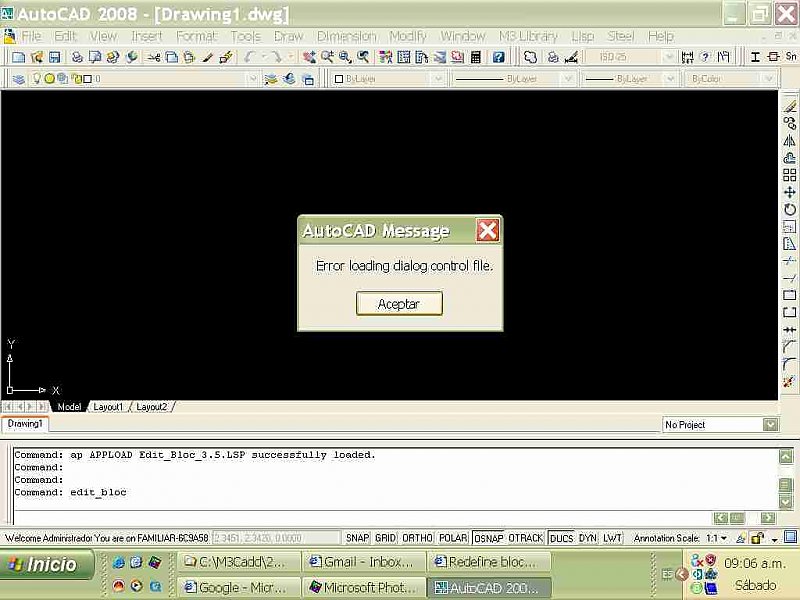Click the Plot printer icon
800x600 pixels.
[x=77, y=57]
